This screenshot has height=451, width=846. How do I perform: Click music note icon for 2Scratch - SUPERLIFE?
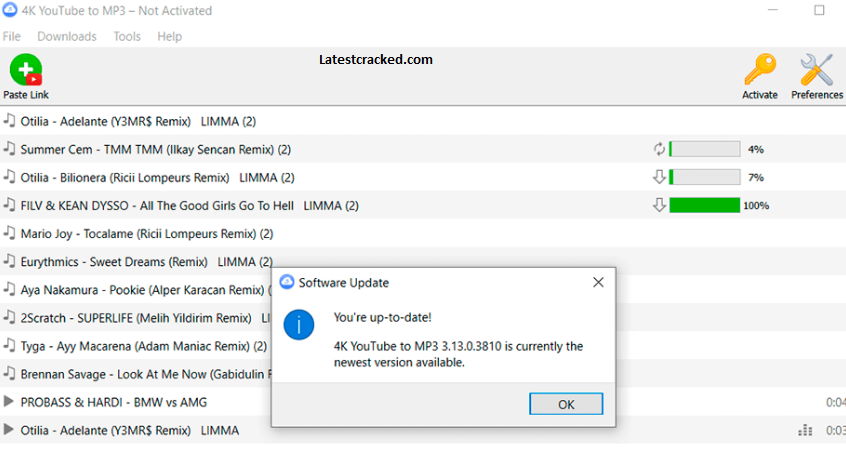[9, 316]
